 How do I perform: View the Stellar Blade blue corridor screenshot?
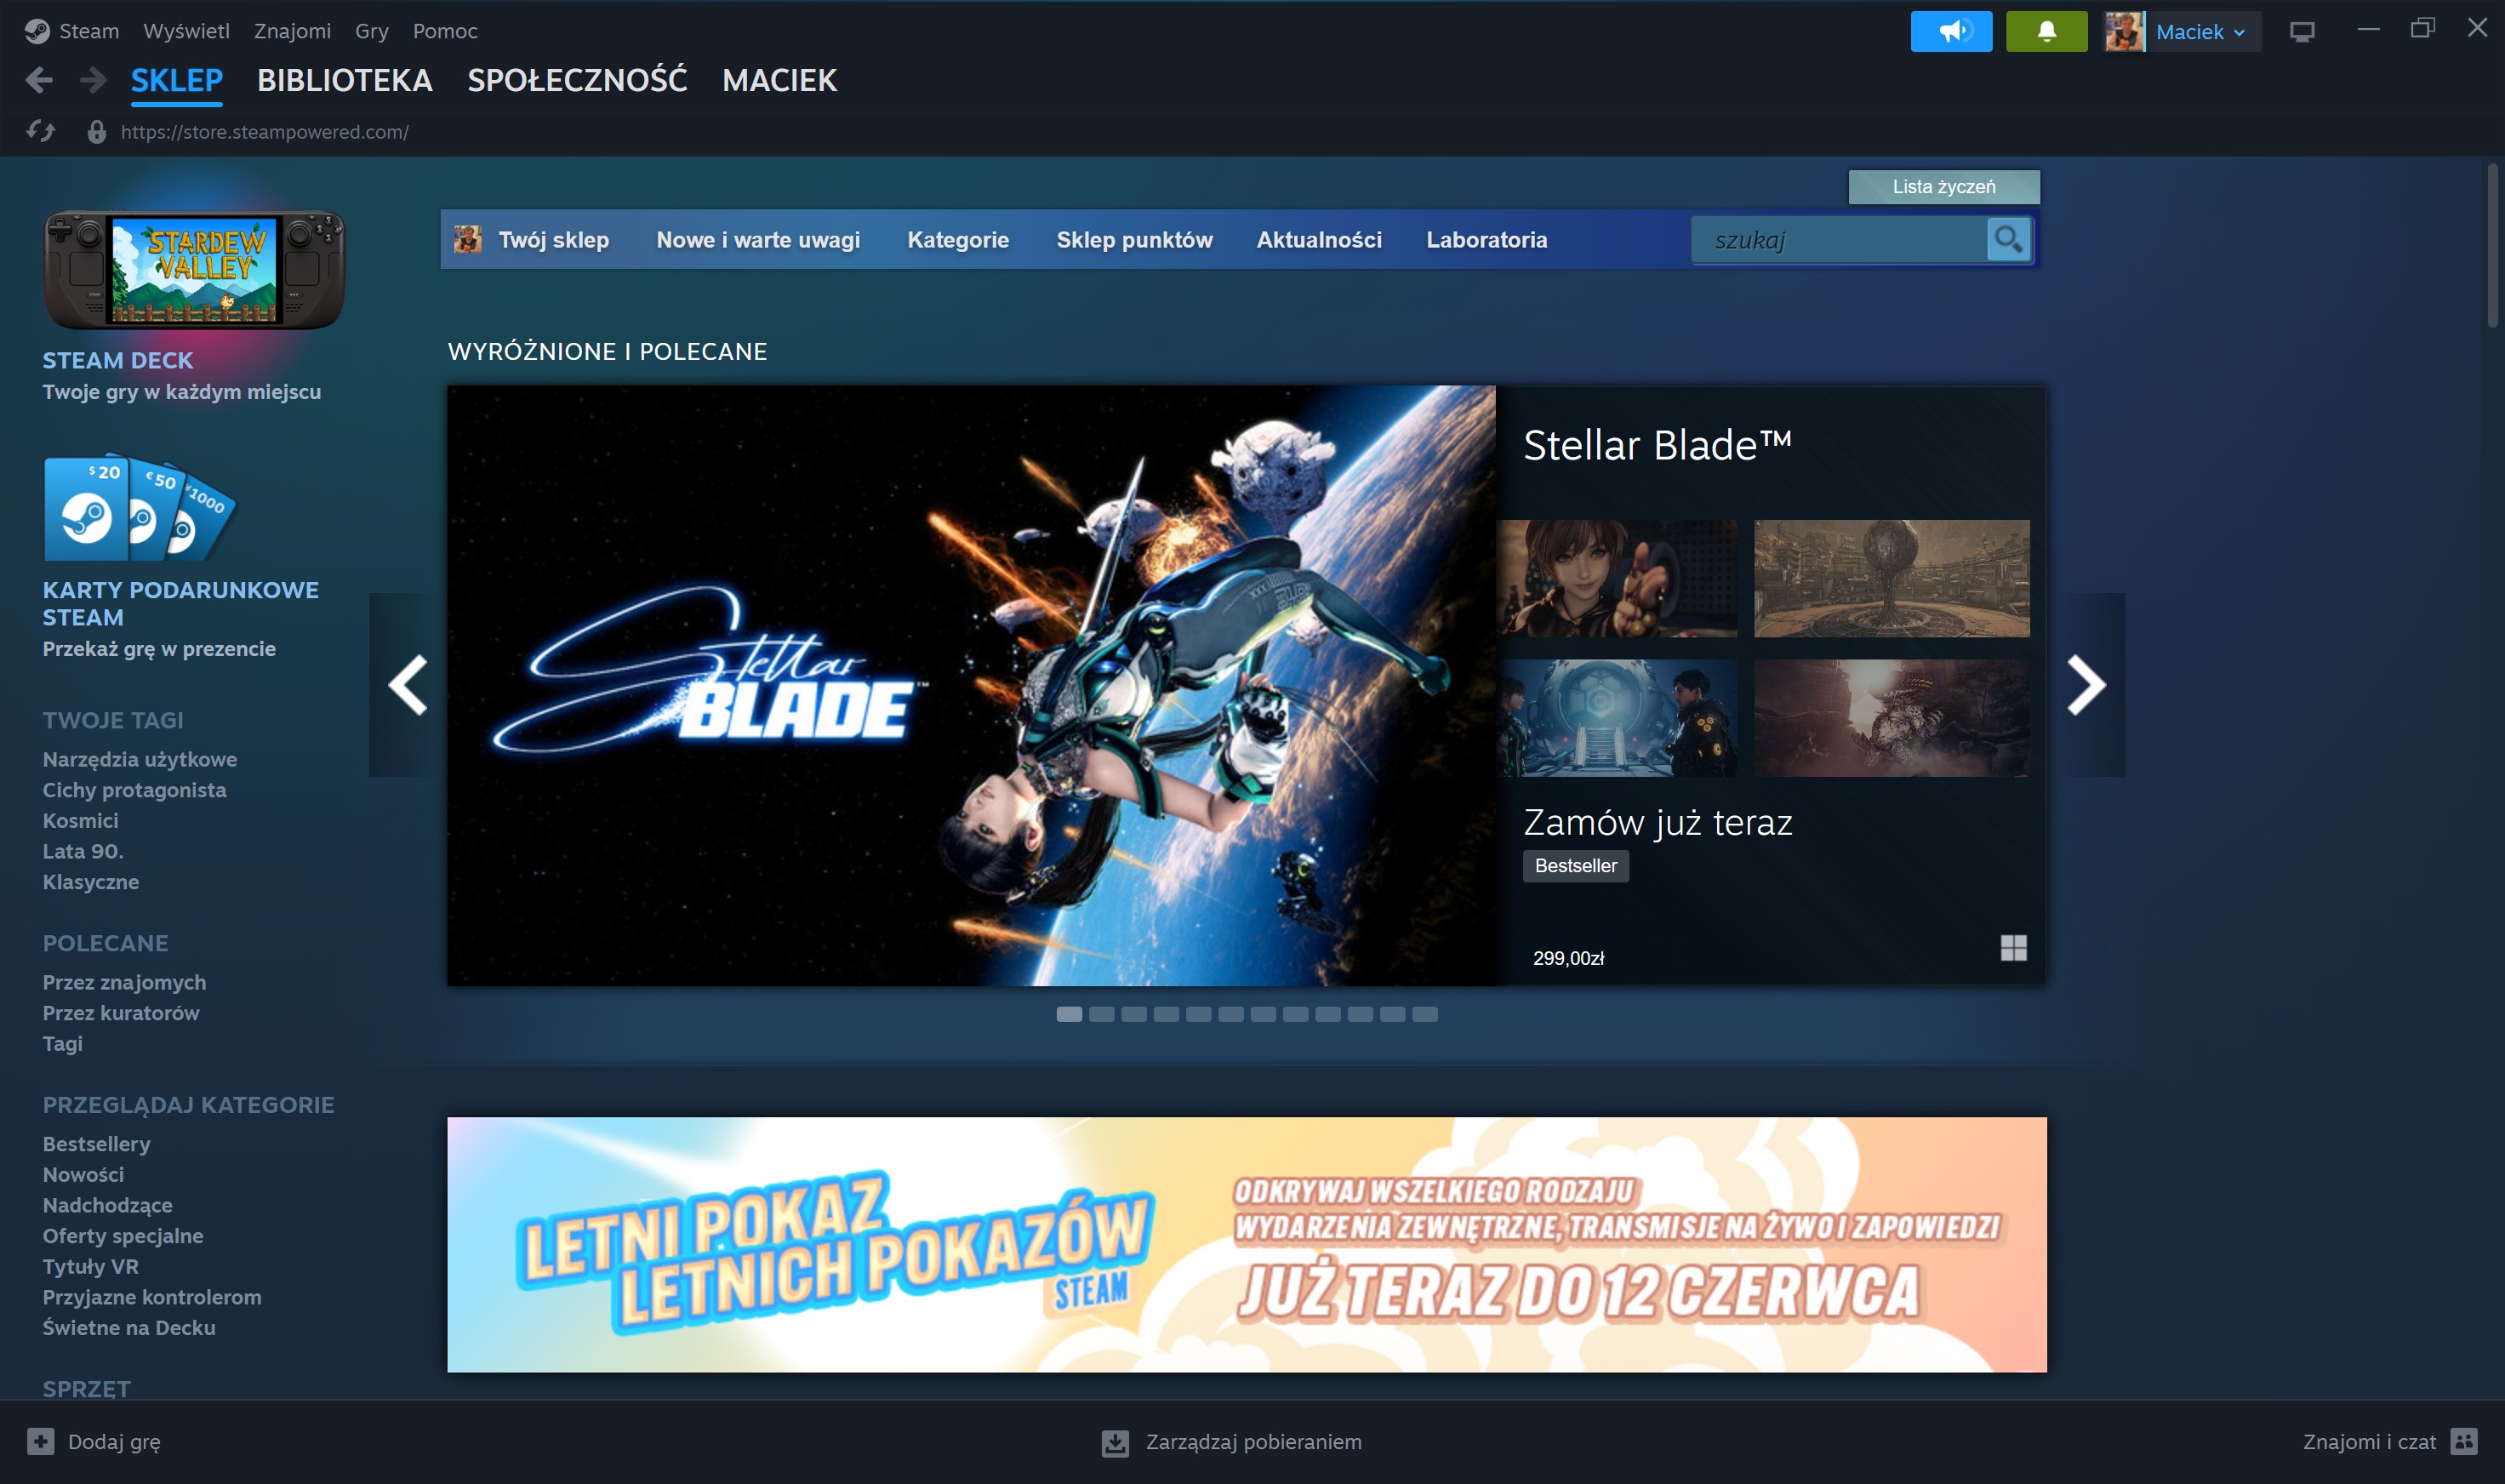point(1617,718)
